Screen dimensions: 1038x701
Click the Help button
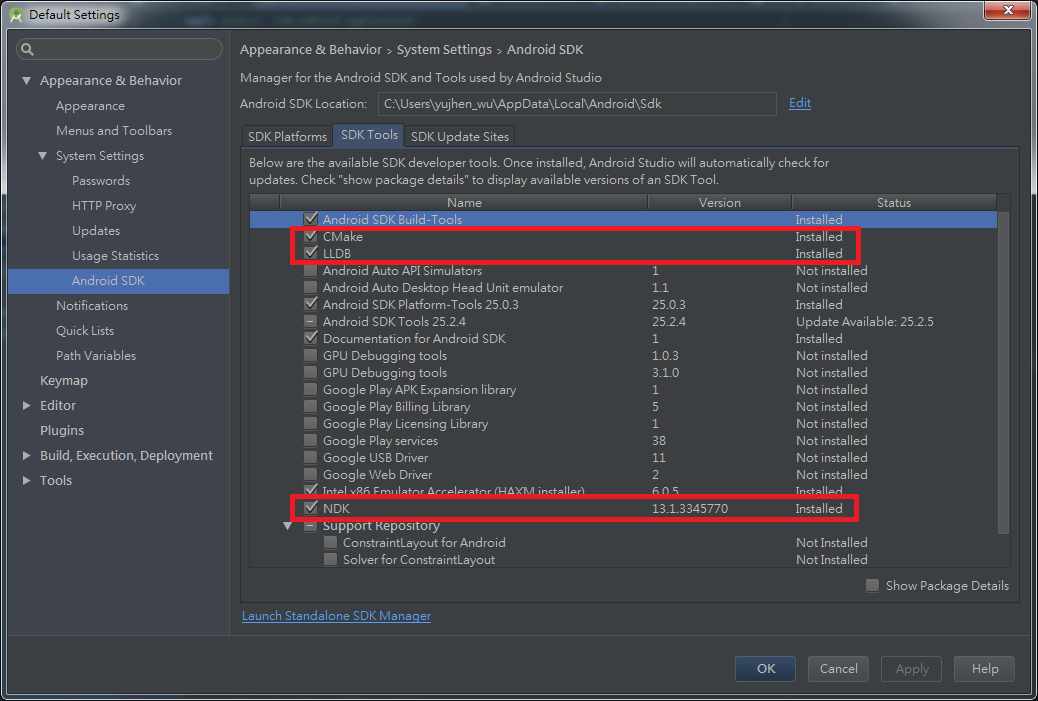coord(984,669)
